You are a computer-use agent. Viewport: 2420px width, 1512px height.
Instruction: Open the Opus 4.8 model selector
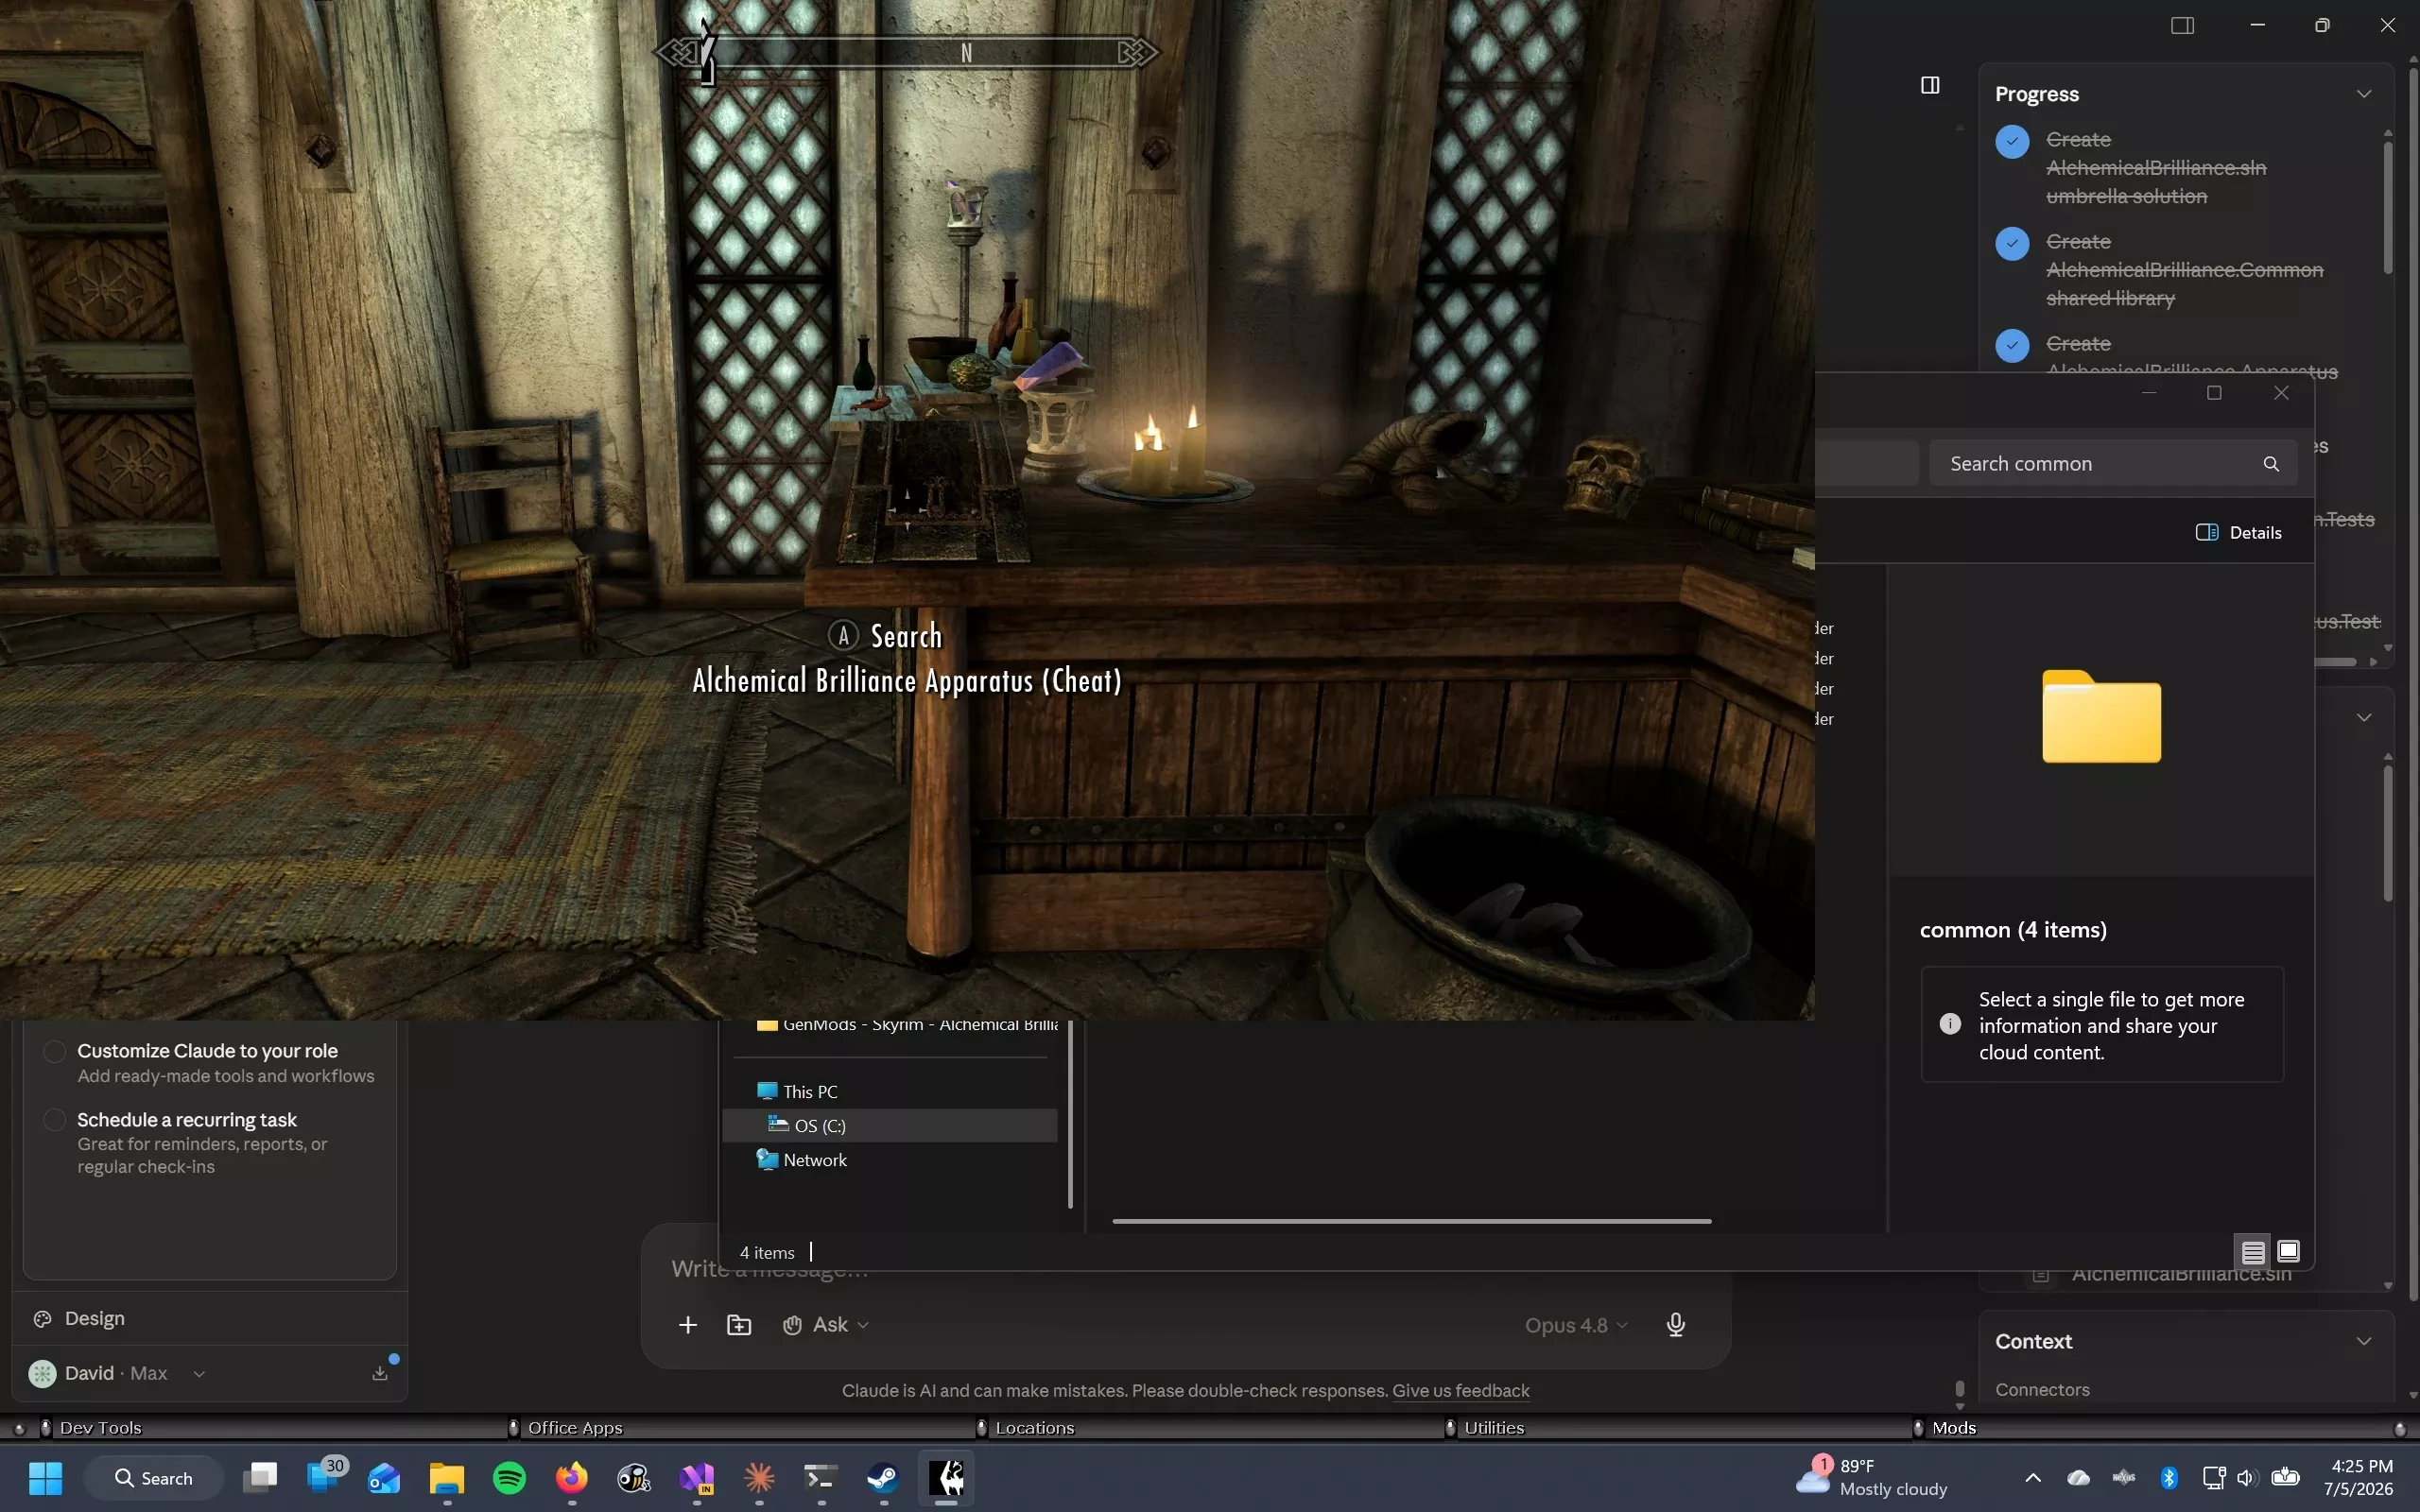1576,1325
